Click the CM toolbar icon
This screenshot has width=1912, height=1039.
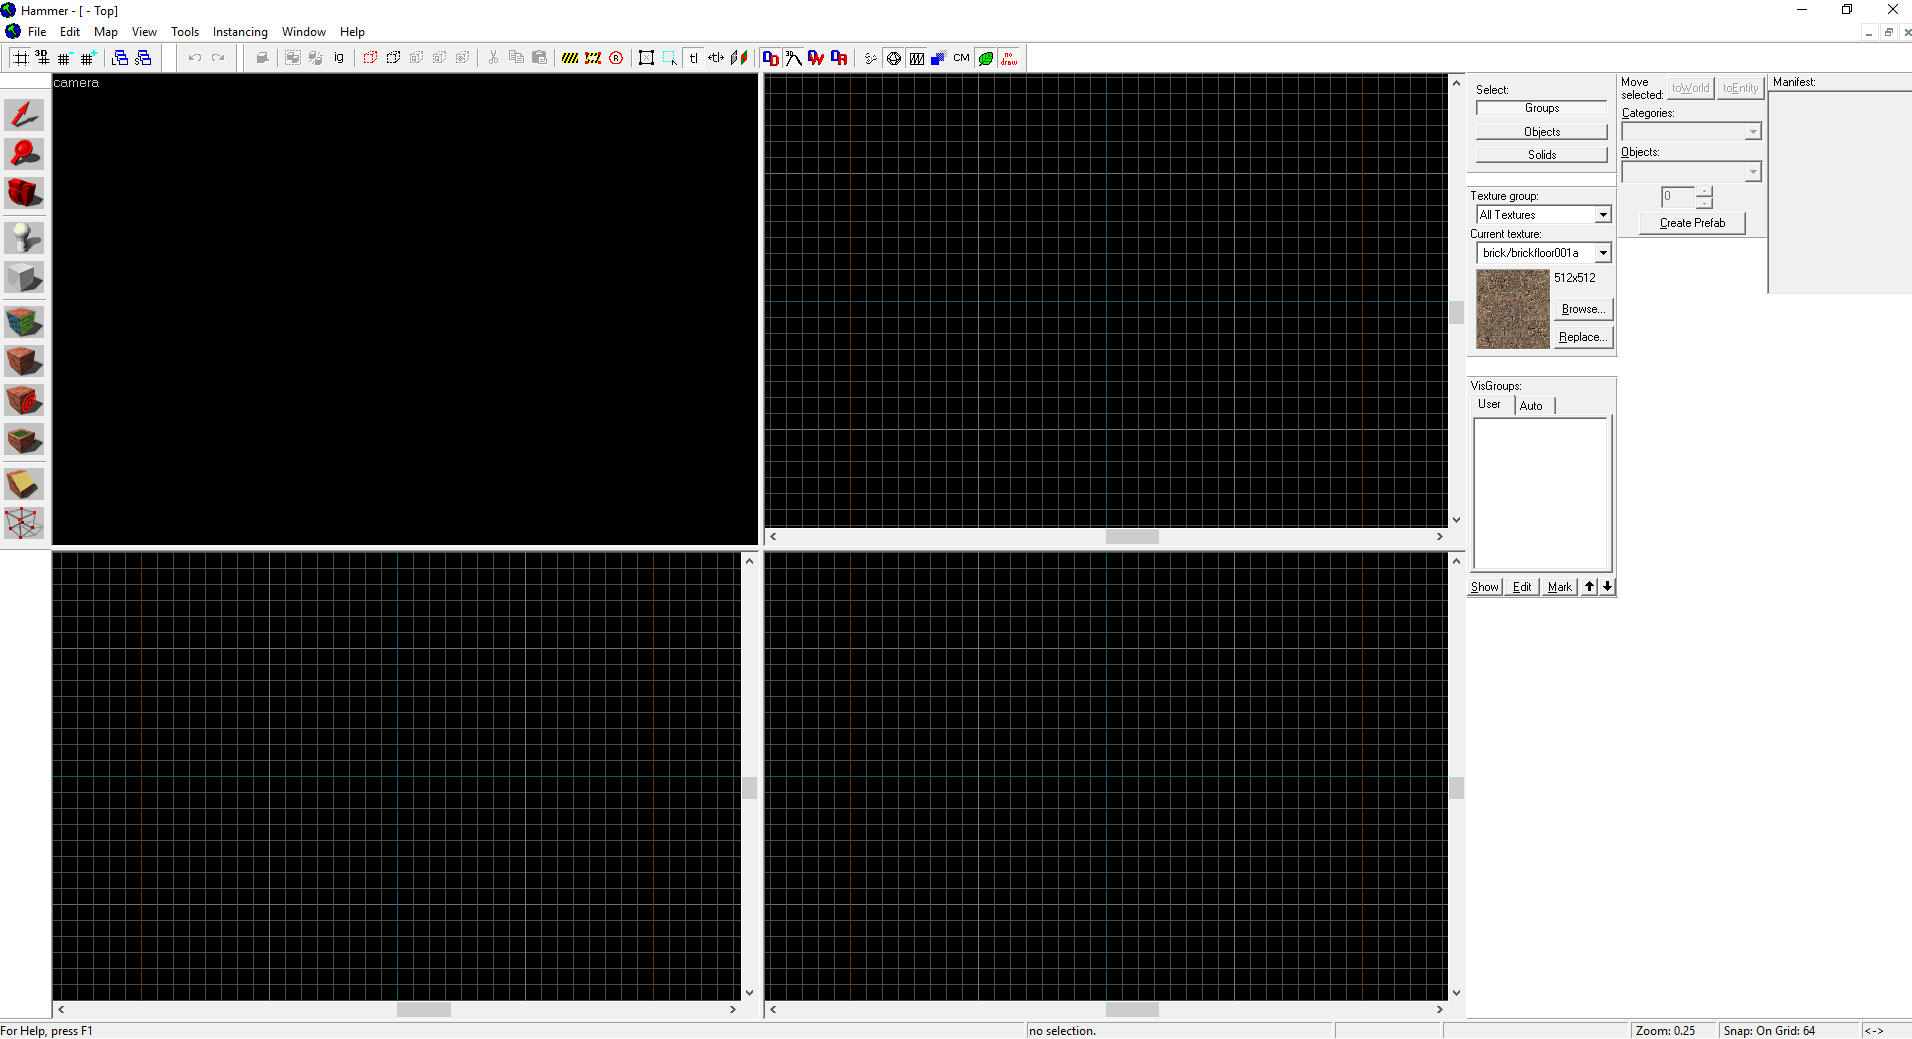[x=961, y=58]
